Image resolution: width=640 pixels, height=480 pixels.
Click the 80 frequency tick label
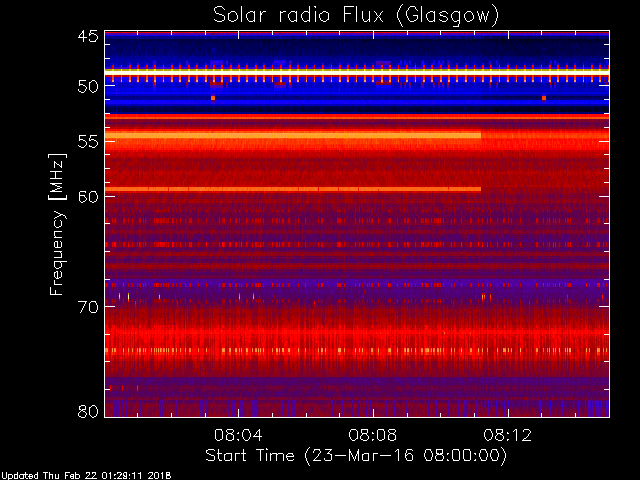[x=88, y=411]
